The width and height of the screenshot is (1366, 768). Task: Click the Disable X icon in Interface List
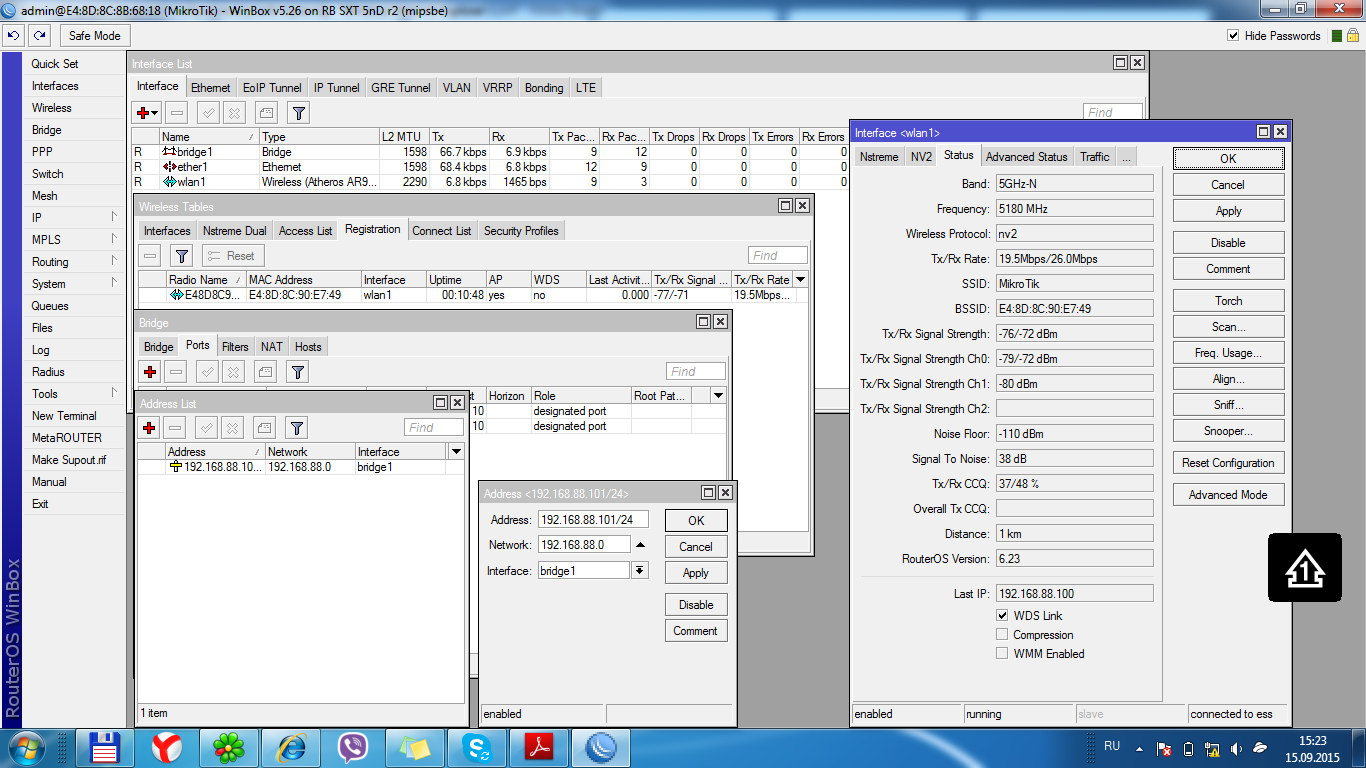click(233, 113)
